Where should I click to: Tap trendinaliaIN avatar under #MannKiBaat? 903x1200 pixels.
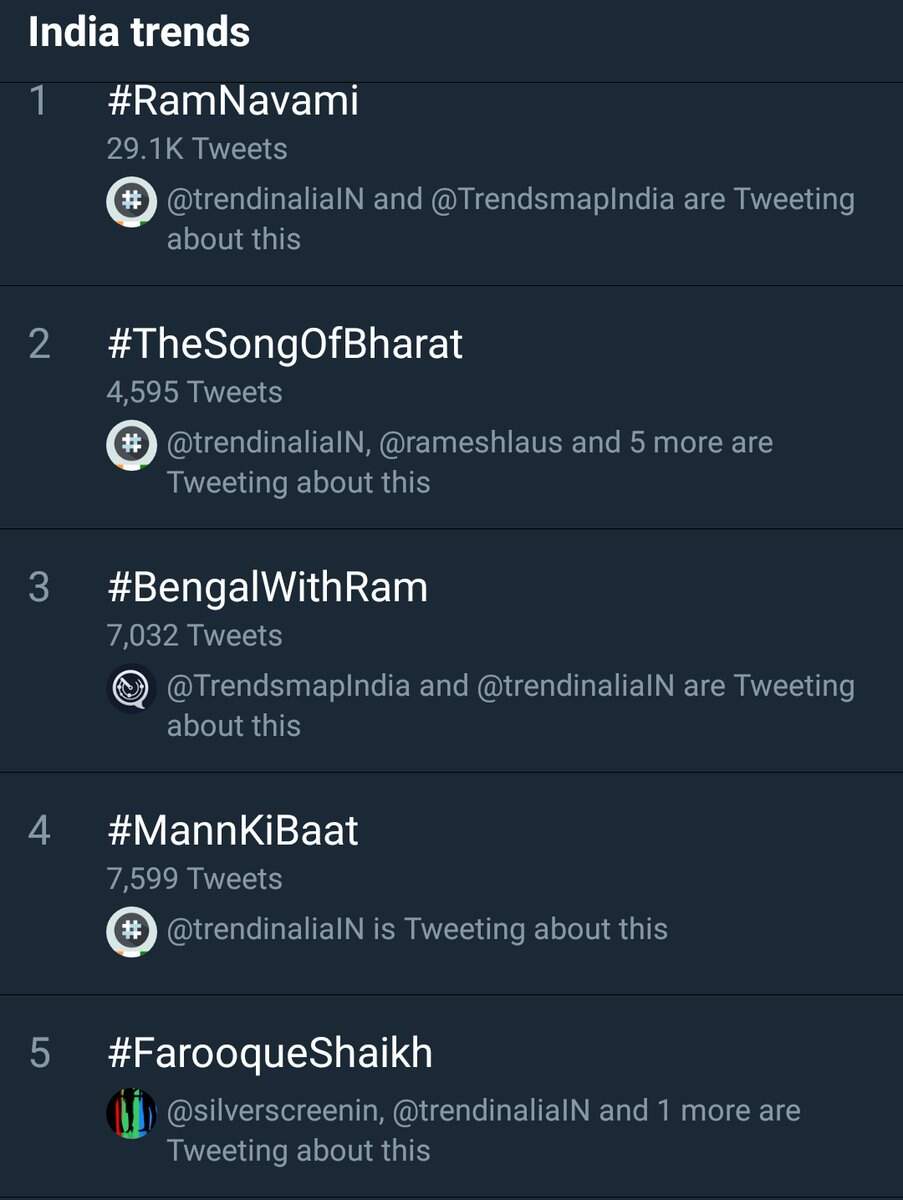pos(131,931)
